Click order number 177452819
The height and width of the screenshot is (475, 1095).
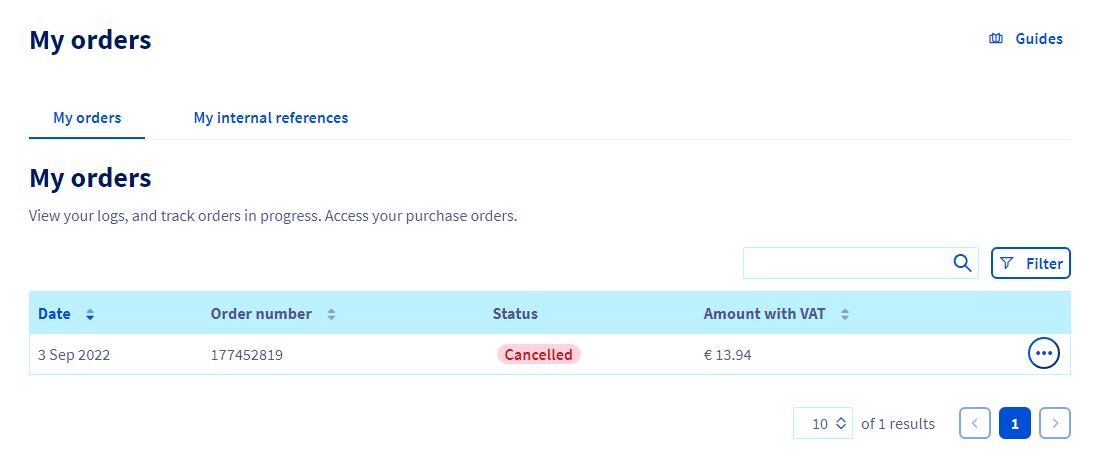[247, 354]
